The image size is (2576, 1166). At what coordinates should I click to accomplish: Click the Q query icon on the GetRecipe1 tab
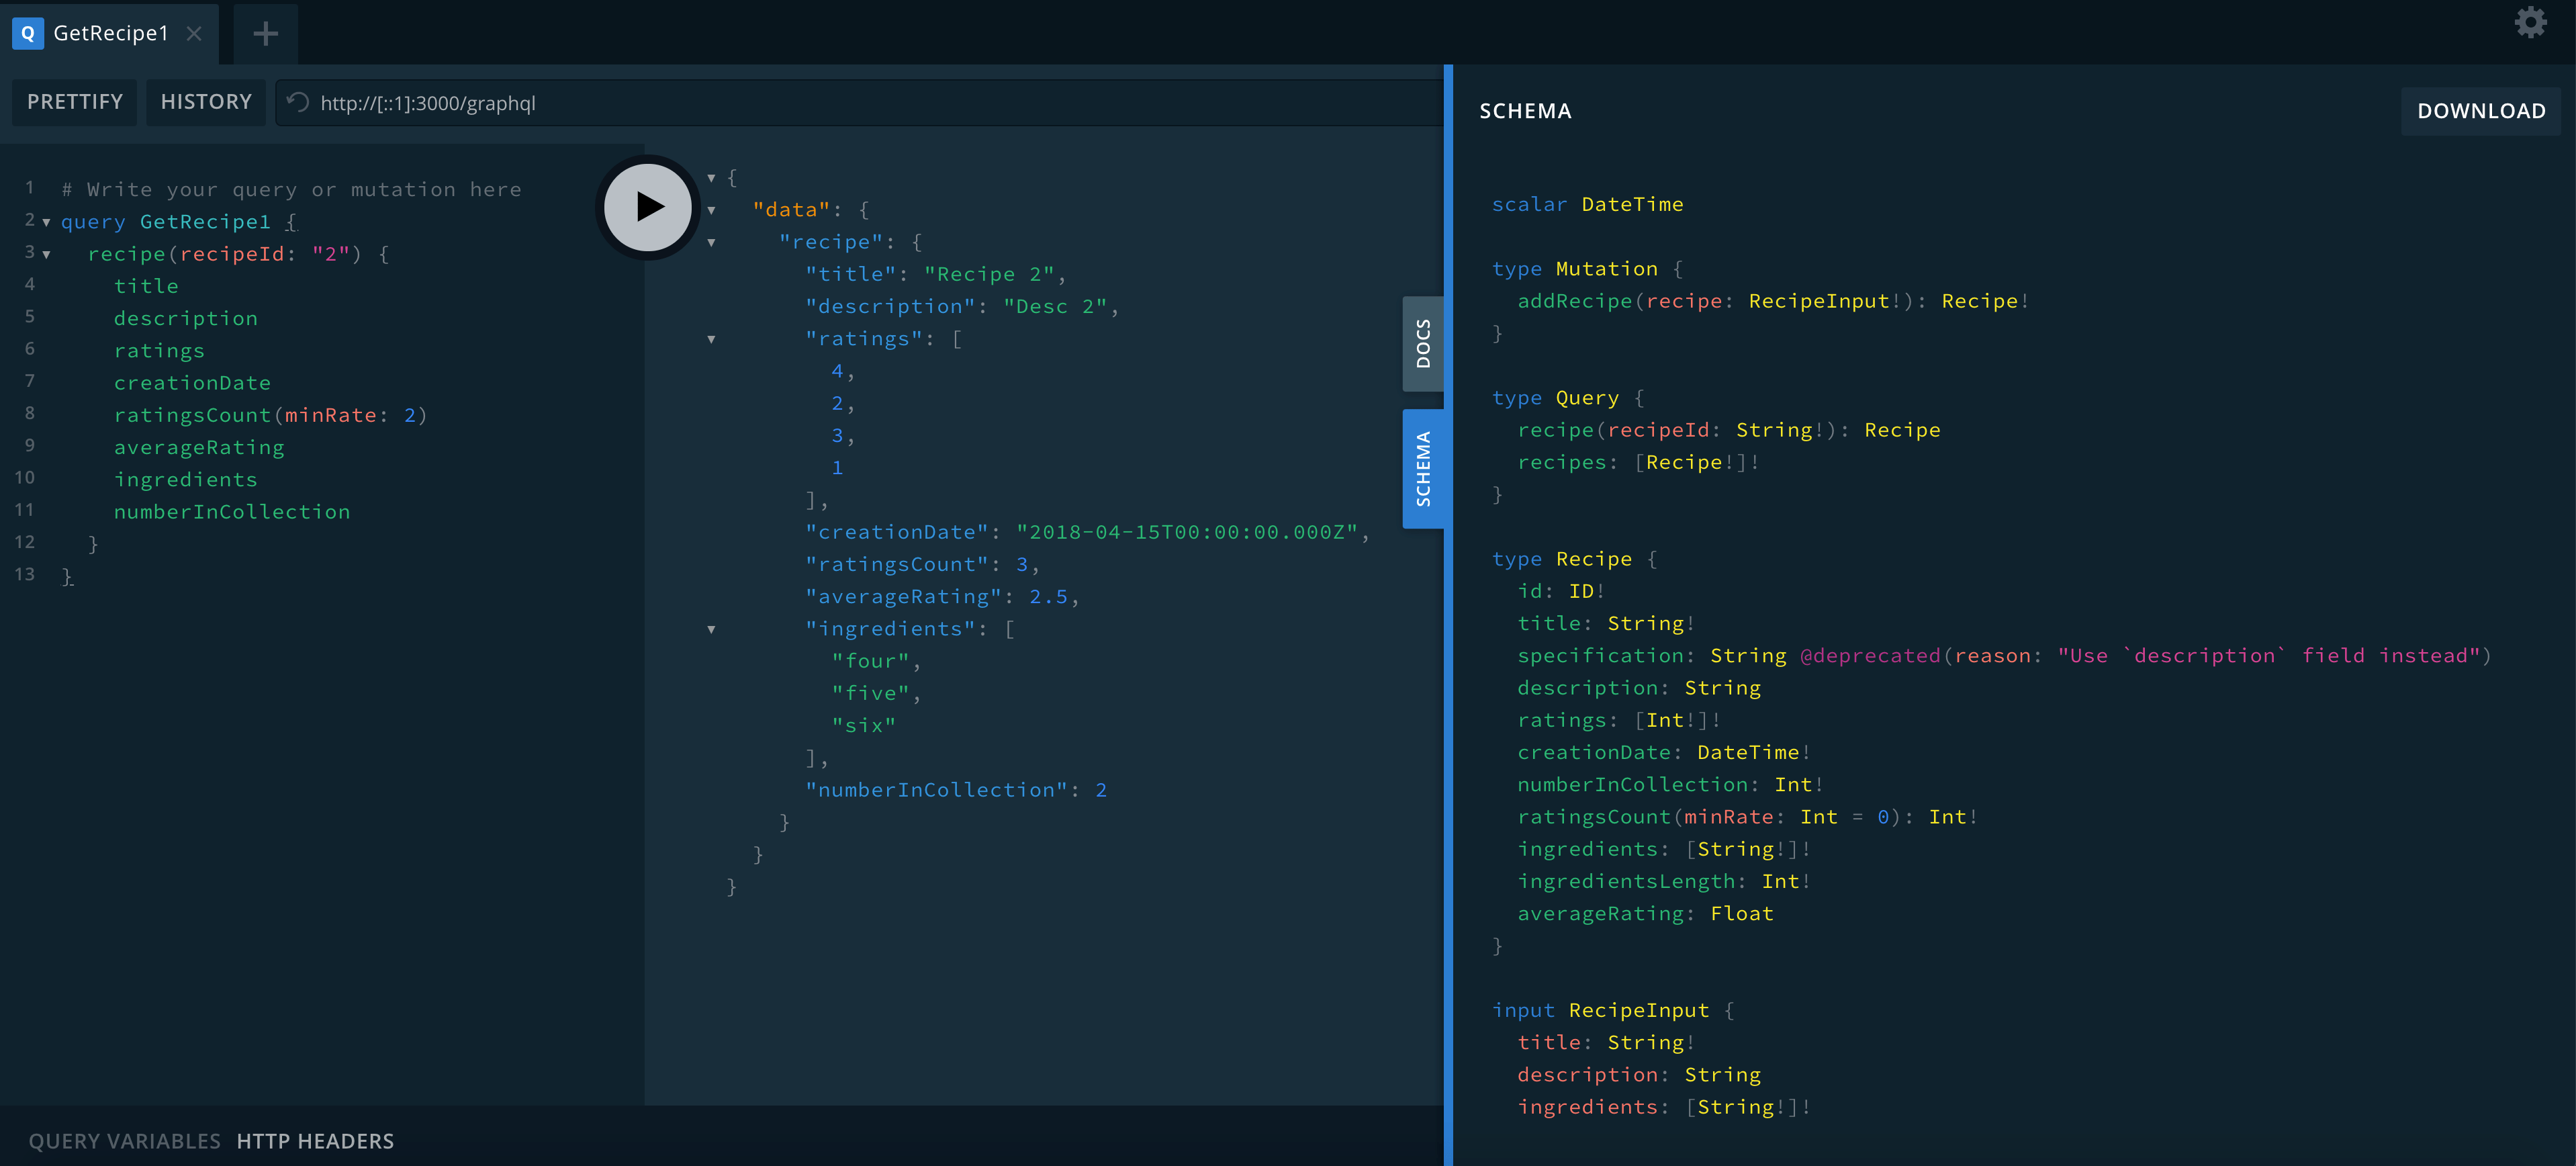(x=27, y=33)
